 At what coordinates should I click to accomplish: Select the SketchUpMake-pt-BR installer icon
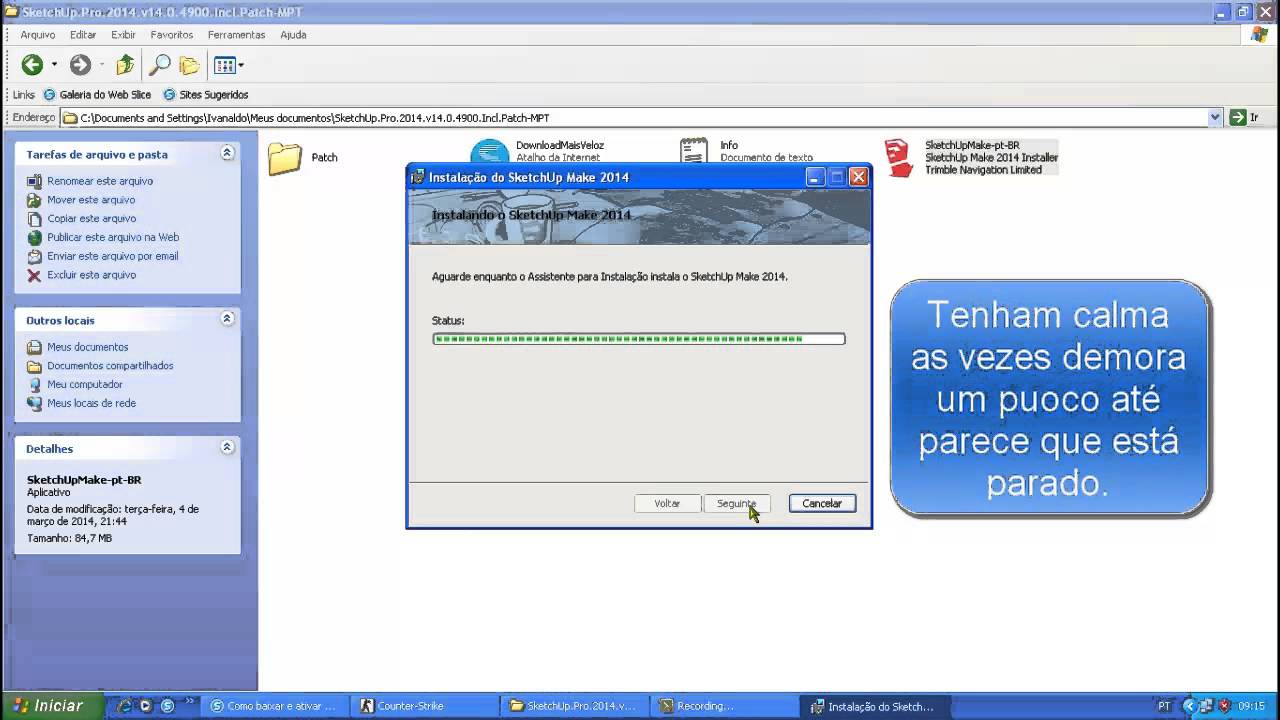tap(899, 158)
